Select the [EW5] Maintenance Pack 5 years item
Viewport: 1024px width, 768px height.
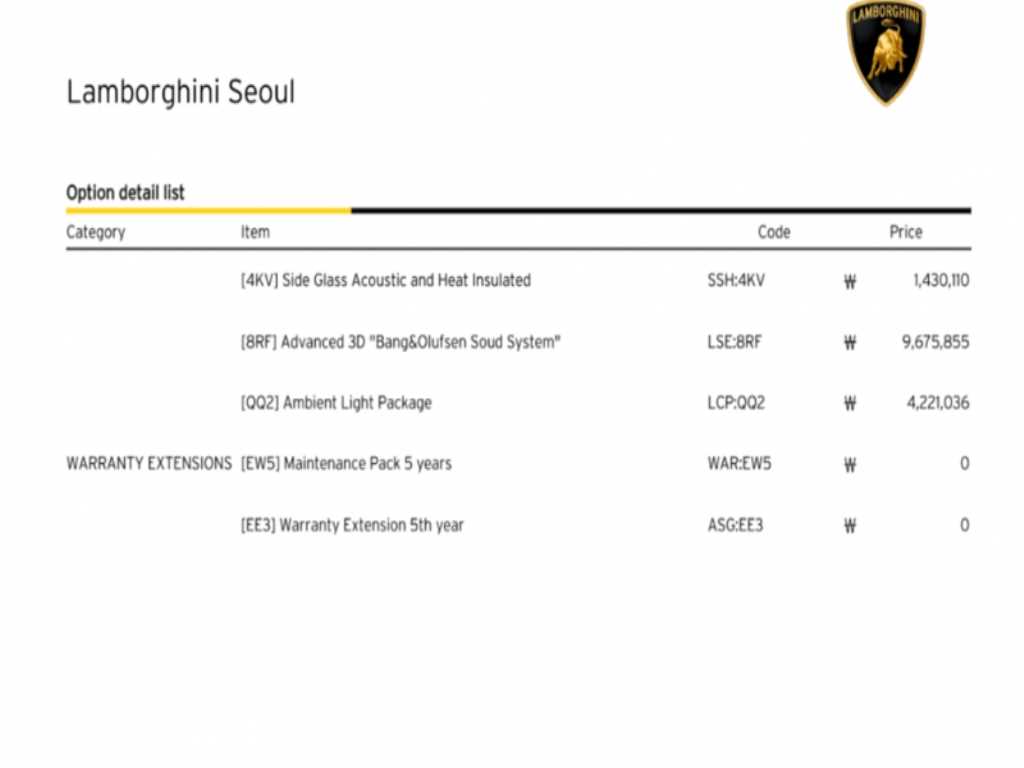click(x=346, y=464)
